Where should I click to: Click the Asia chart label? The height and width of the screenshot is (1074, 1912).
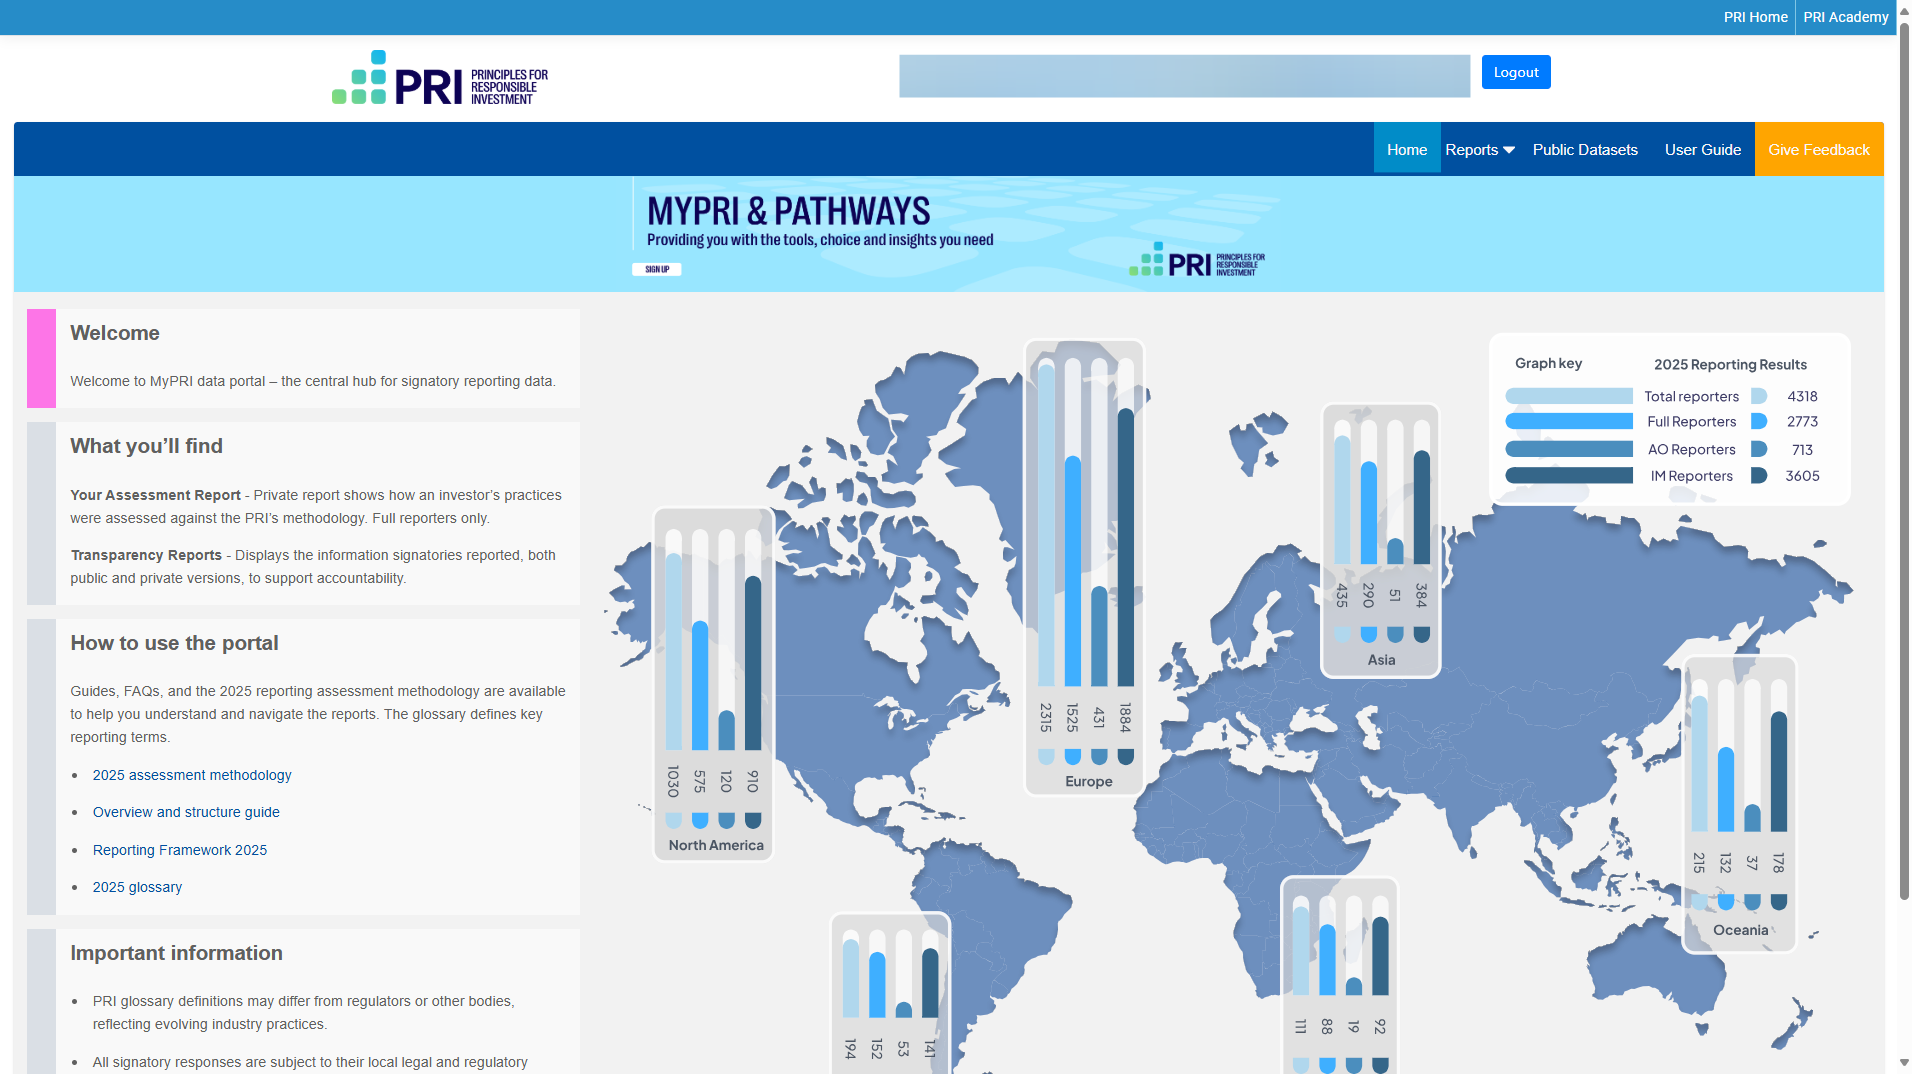pos(1382,660)
